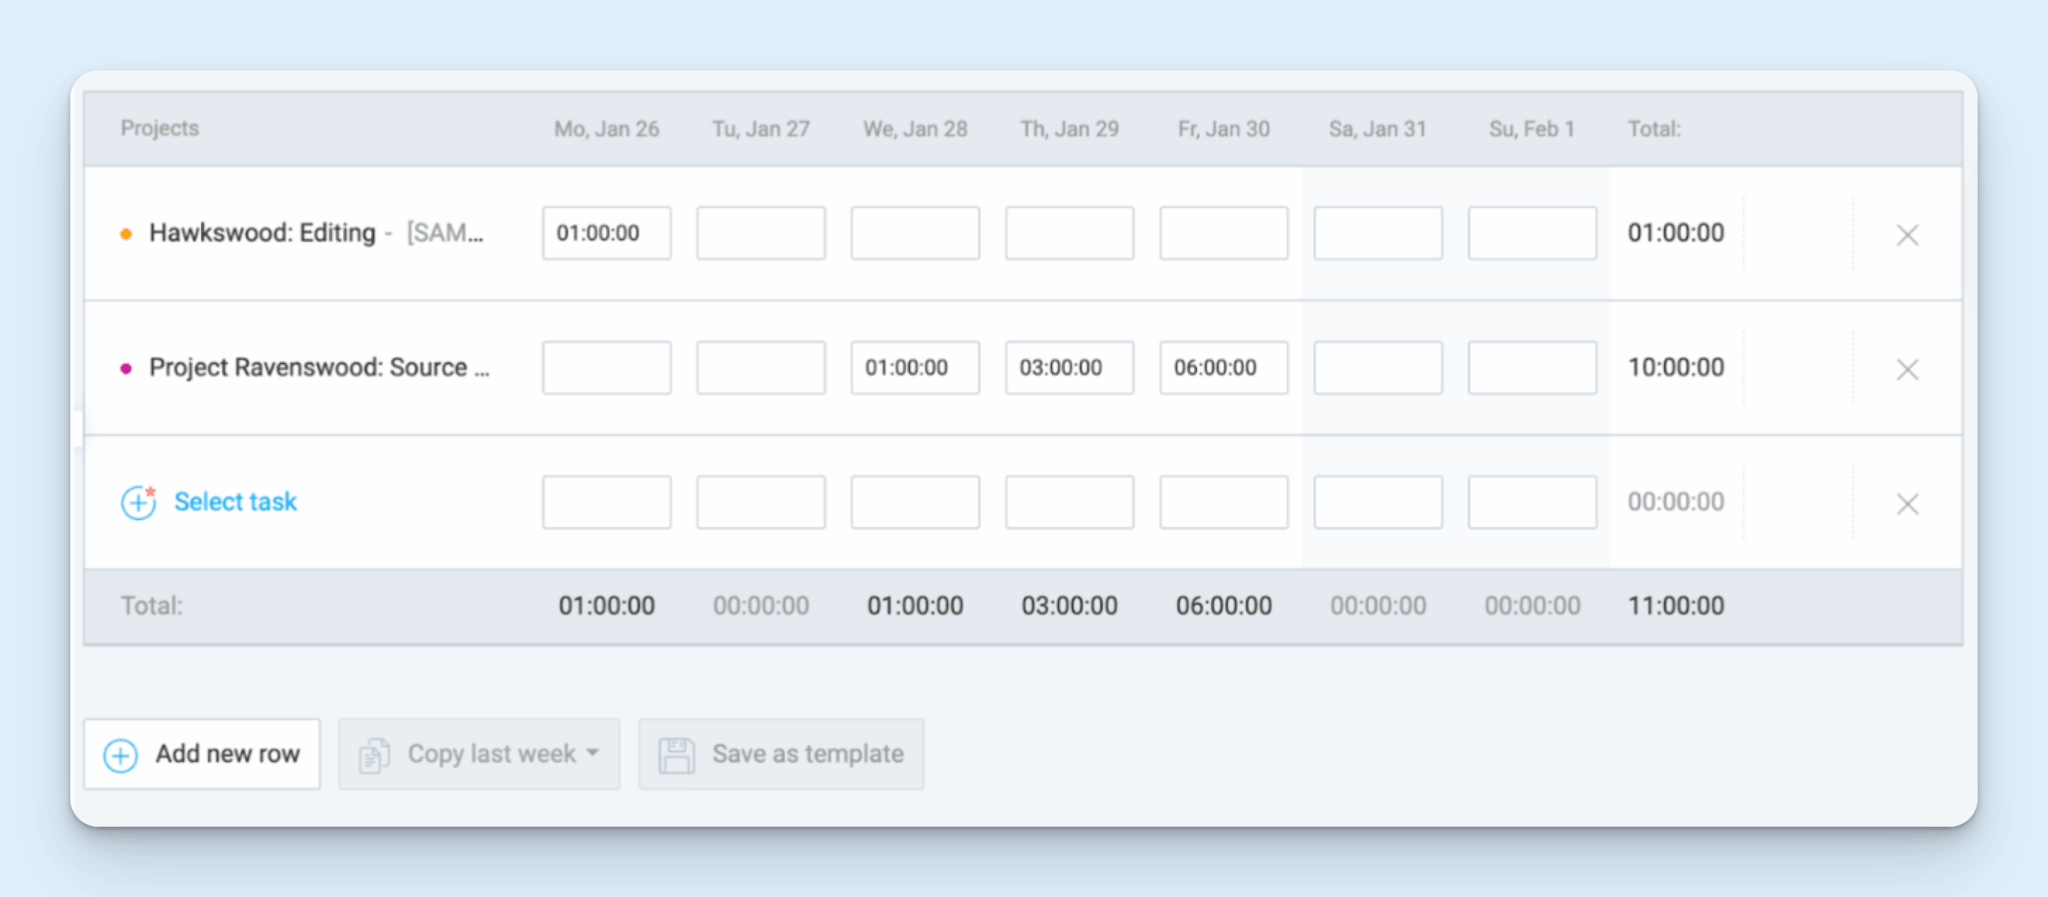Remove the Hawkswood: Editing row with X
This screenshot has width=2048, height=897.
(x=1907, y=235)
